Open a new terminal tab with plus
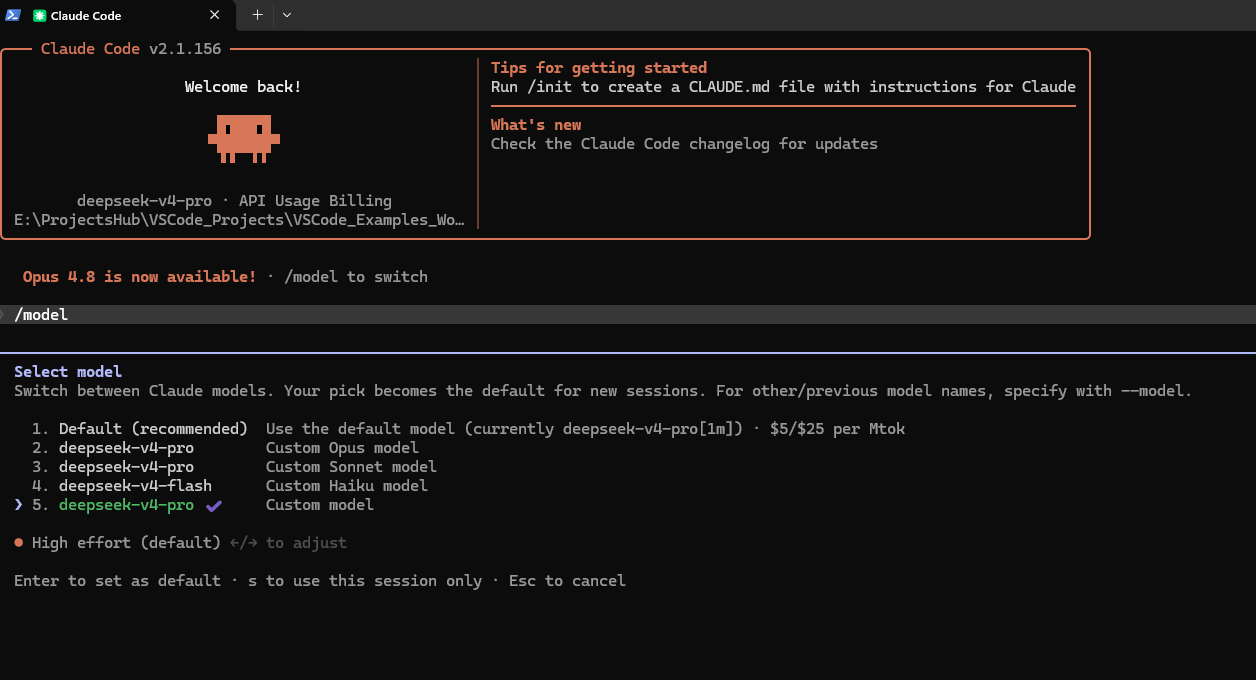The height and width of the screenshot is (680, 1256). point(257,15)
